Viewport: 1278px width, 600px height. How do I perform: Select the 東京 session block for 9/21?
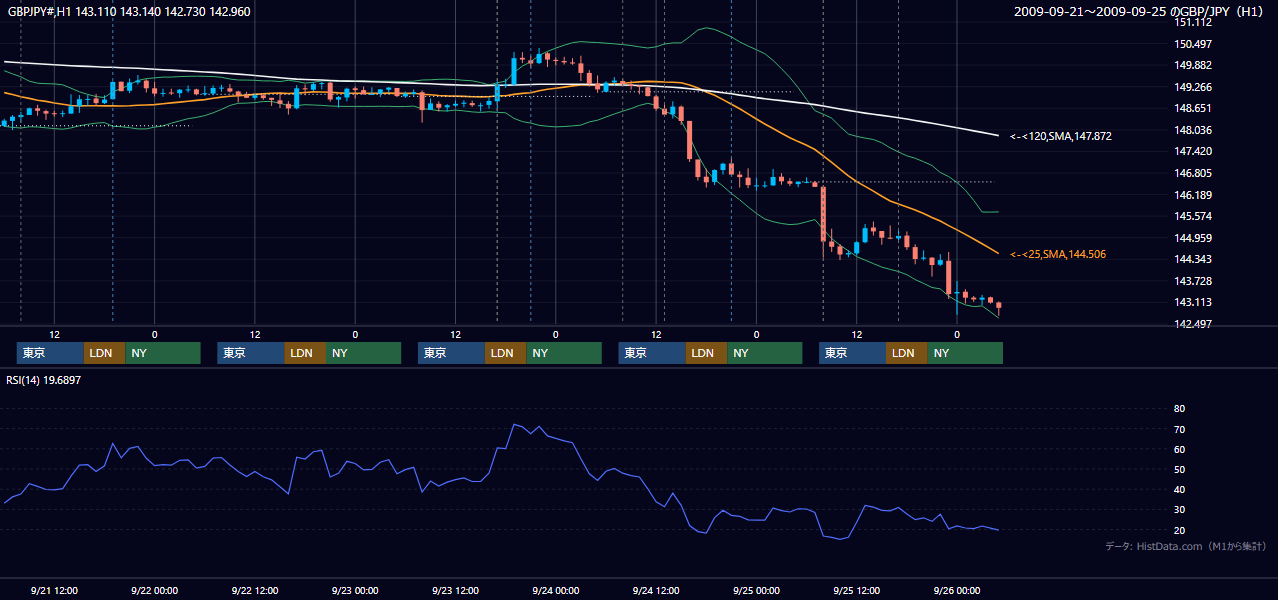pyautogui.click(x=50, y=353)
